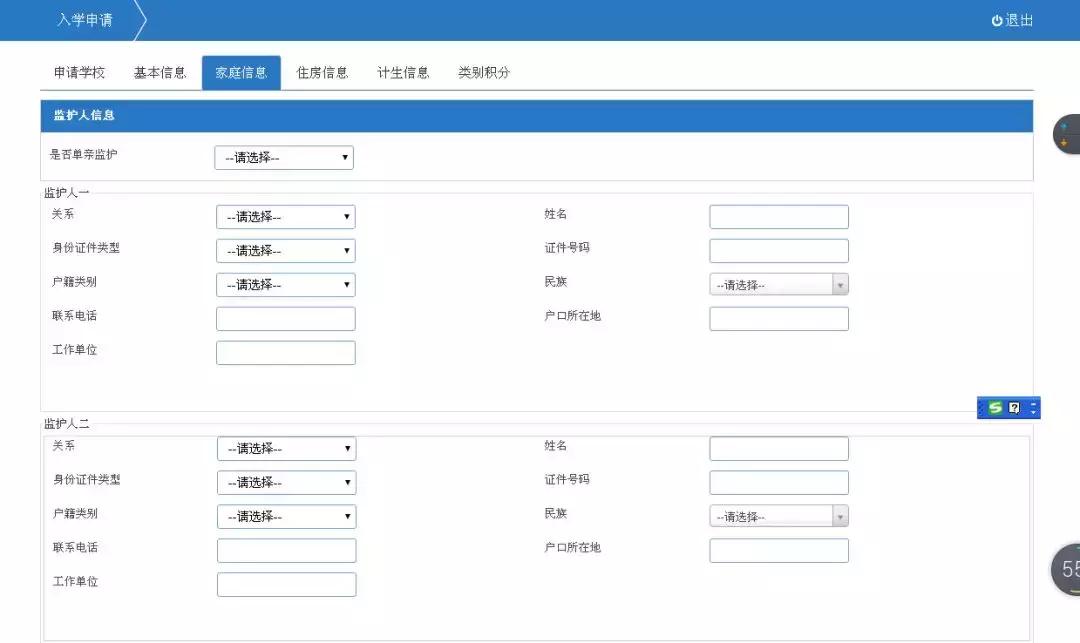Open the 住房信息 tab

tap(321, 71)
